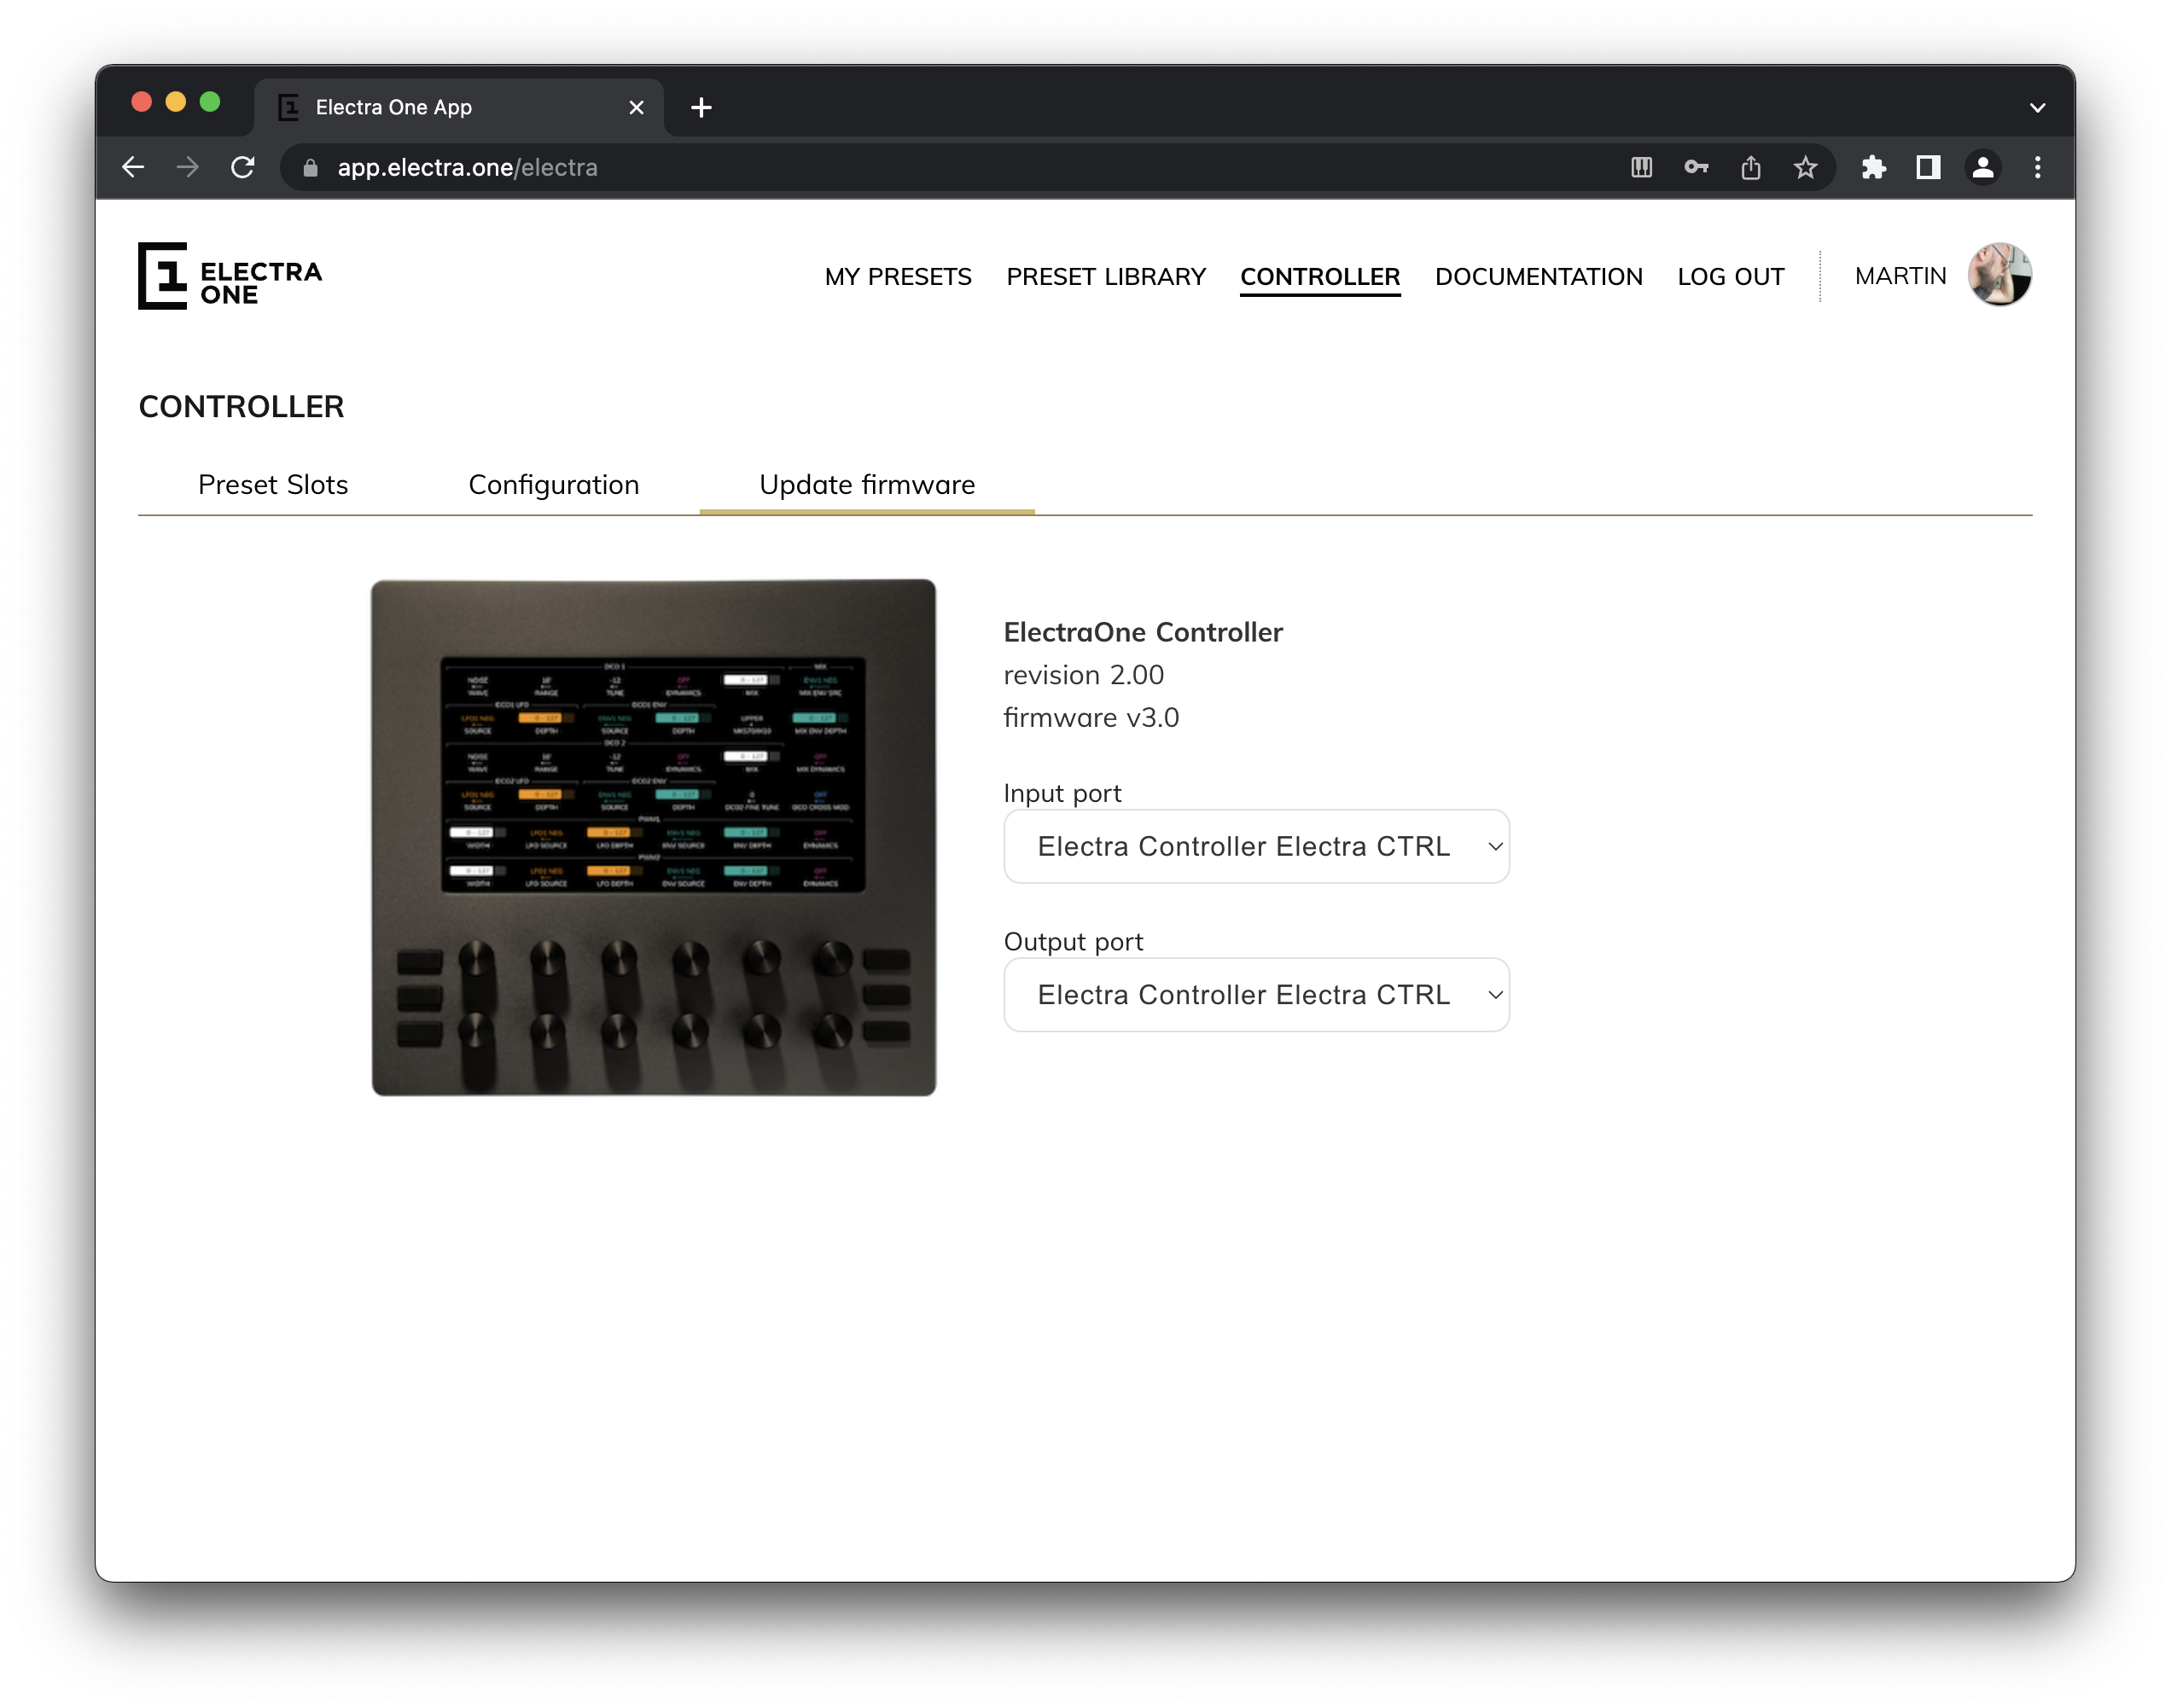Click the Electra One logo
Viewport: 2171px width, 1708px height.
point(230,276)
